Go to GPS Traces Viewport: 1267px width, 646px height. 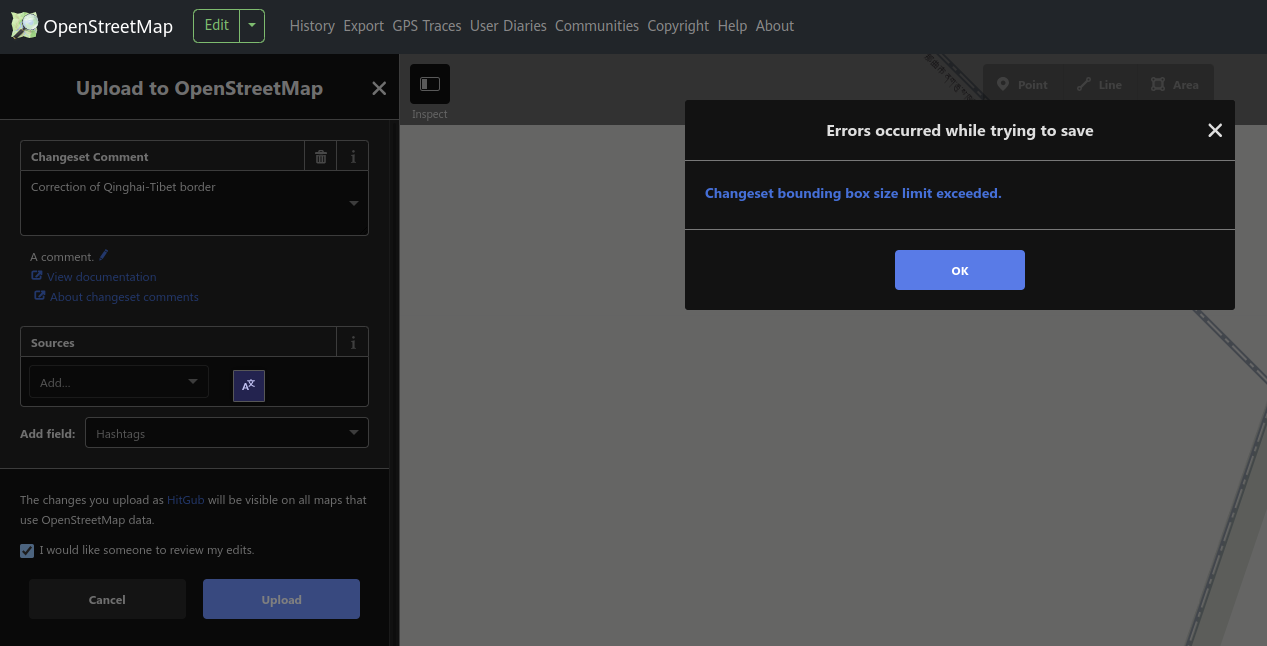[427, 26]
